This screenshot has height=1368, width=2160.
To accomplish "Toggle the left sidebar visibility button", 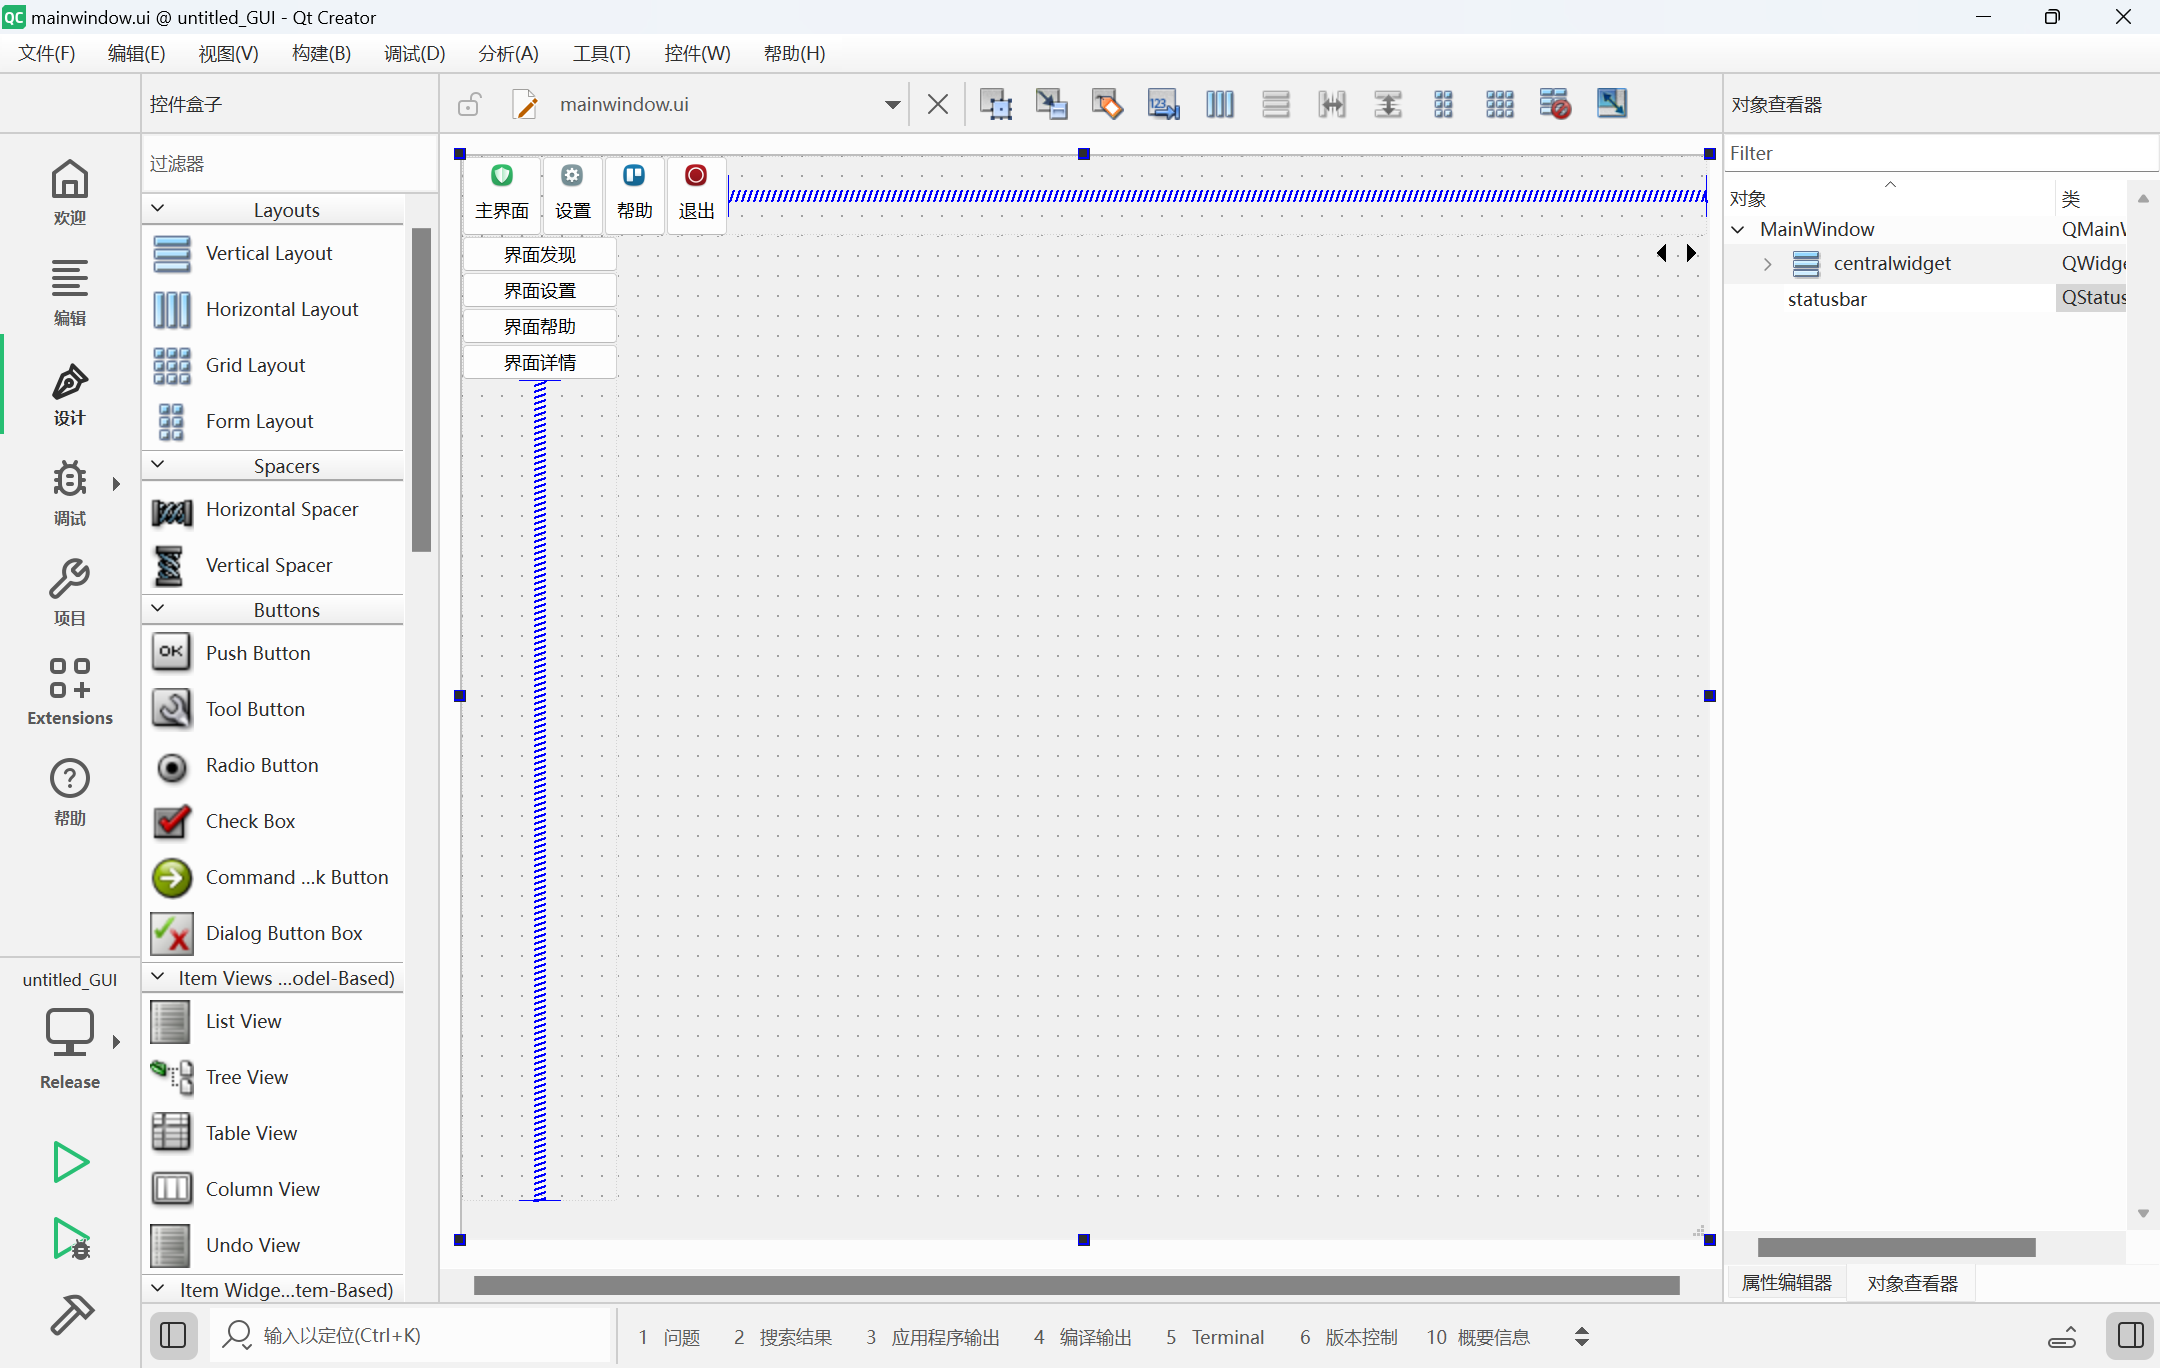I will pos(173,1336).
